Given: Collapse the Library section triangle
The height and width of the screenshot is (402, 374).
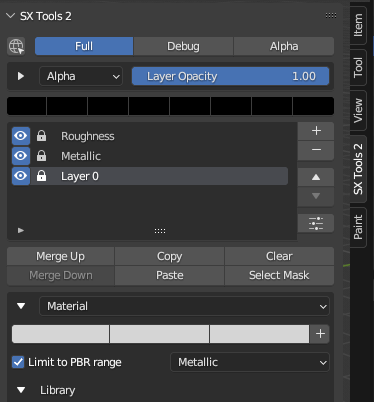Looking at the screenshot, I should [x=21, y=390].
